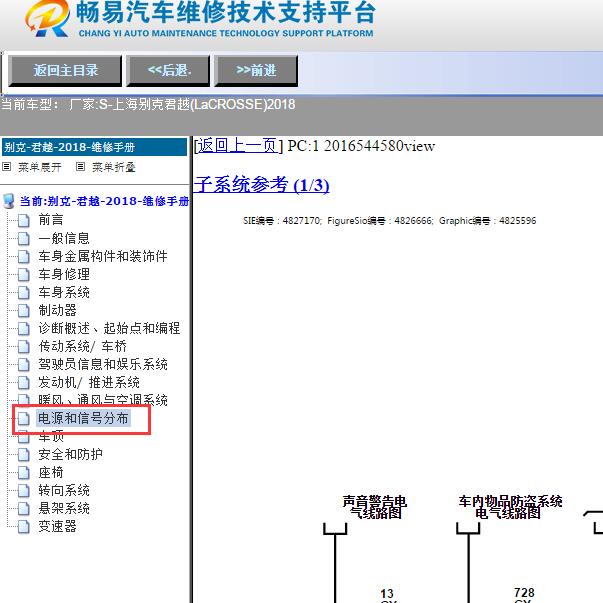603x603 pixels.
Task: Select the highlighted 电源和信号分布 item
Action: pyautogui.click(x=83, y=418)
